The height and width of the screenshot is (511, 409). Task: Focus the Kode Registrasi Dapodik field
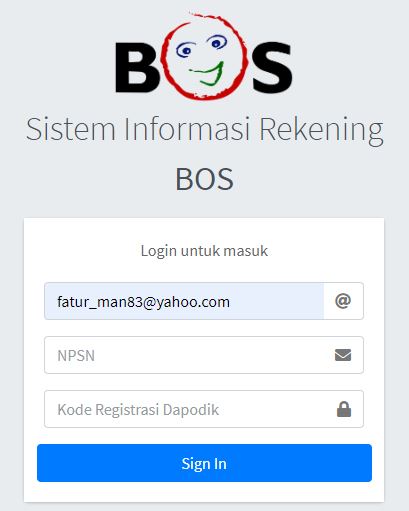point(204,409)
